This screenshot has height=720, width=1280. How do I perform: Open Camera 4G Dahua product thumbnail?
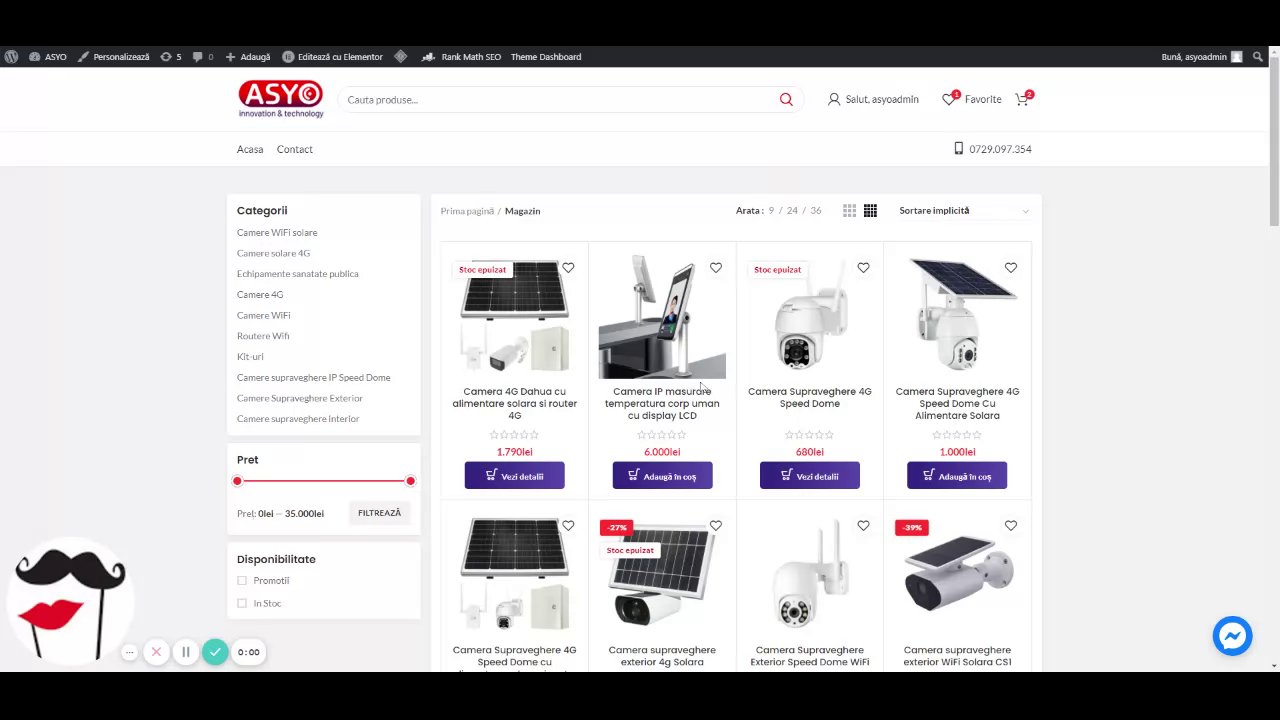514,316
